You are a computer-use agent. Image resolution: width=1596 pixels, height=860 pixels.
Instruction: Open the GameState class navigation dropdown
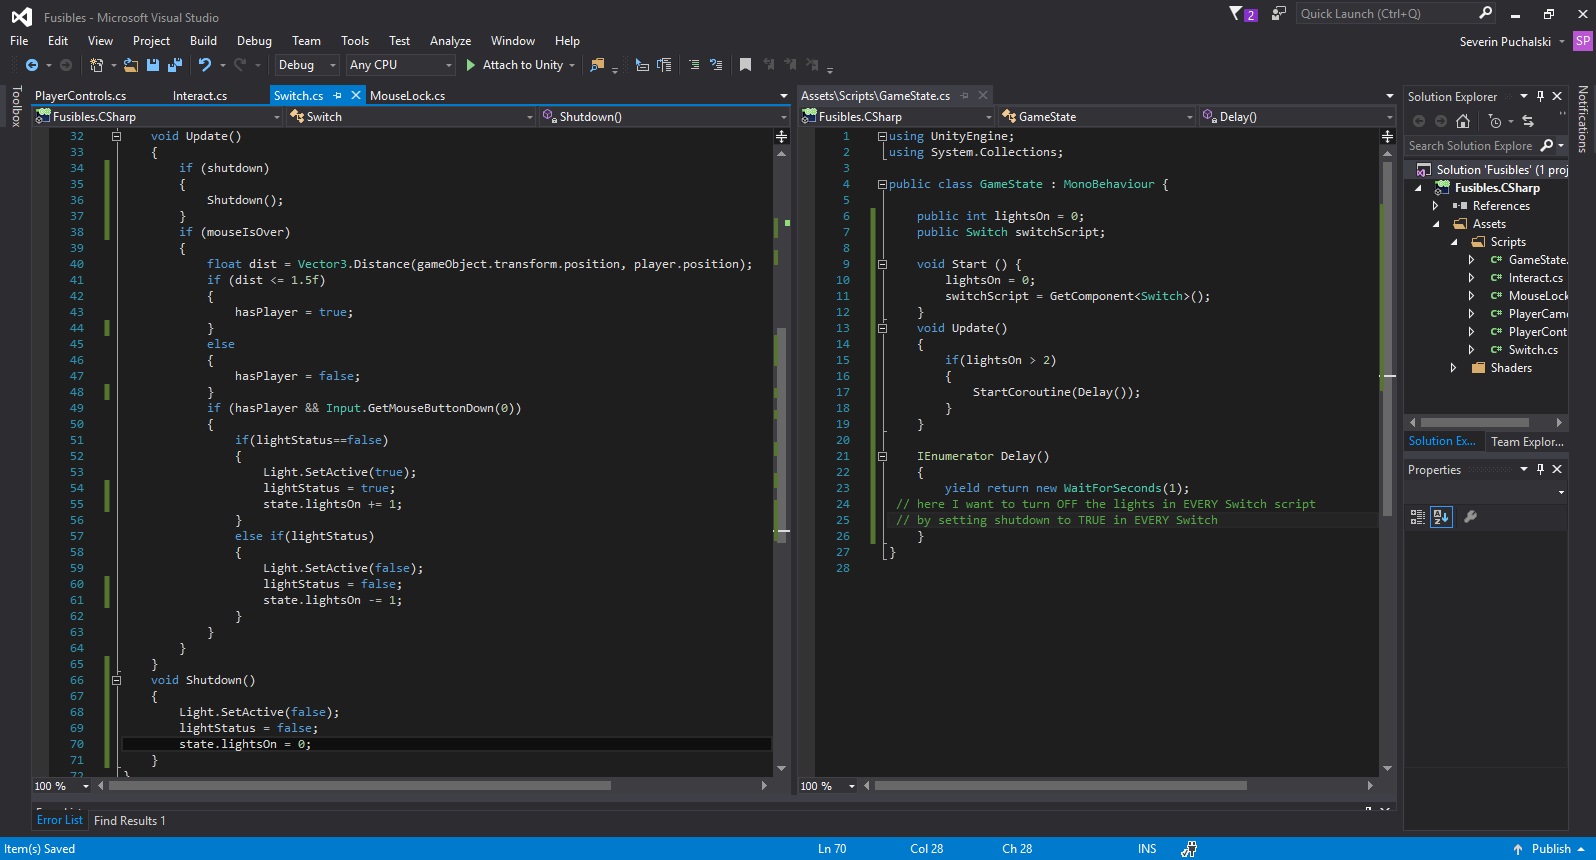[1097, 117]
